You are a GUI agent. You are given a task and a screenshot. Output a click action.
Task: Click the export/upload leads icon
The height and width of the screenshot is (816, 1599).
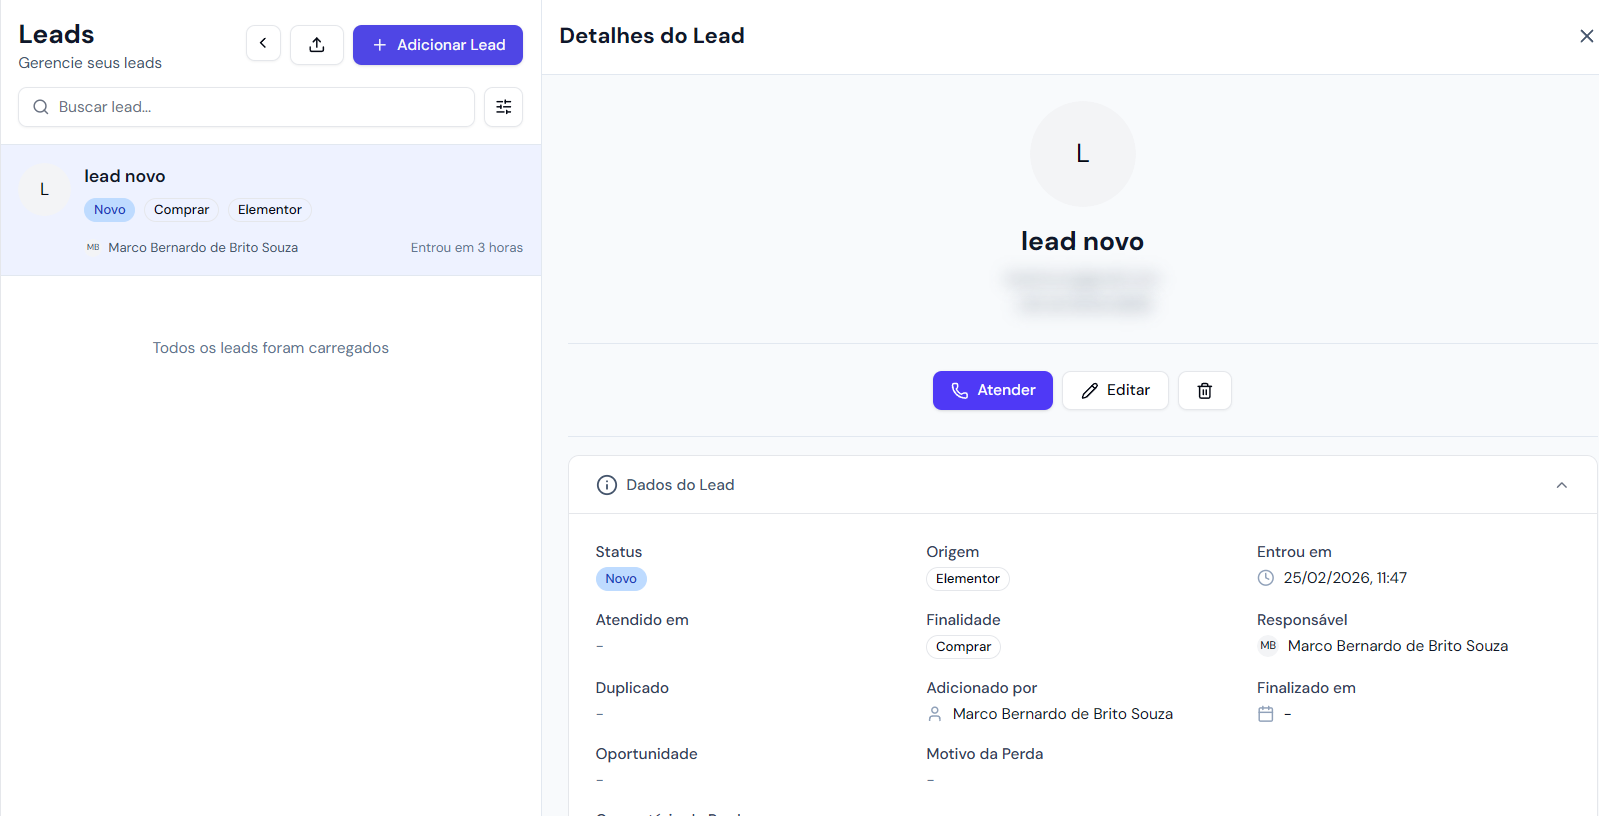point(317,45)
